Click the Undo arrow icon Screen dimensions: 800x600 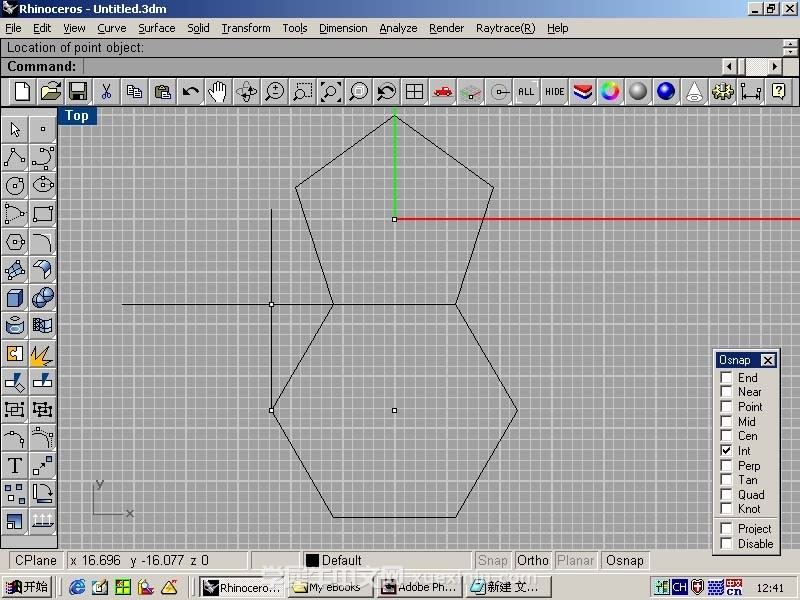pos(190,92)
